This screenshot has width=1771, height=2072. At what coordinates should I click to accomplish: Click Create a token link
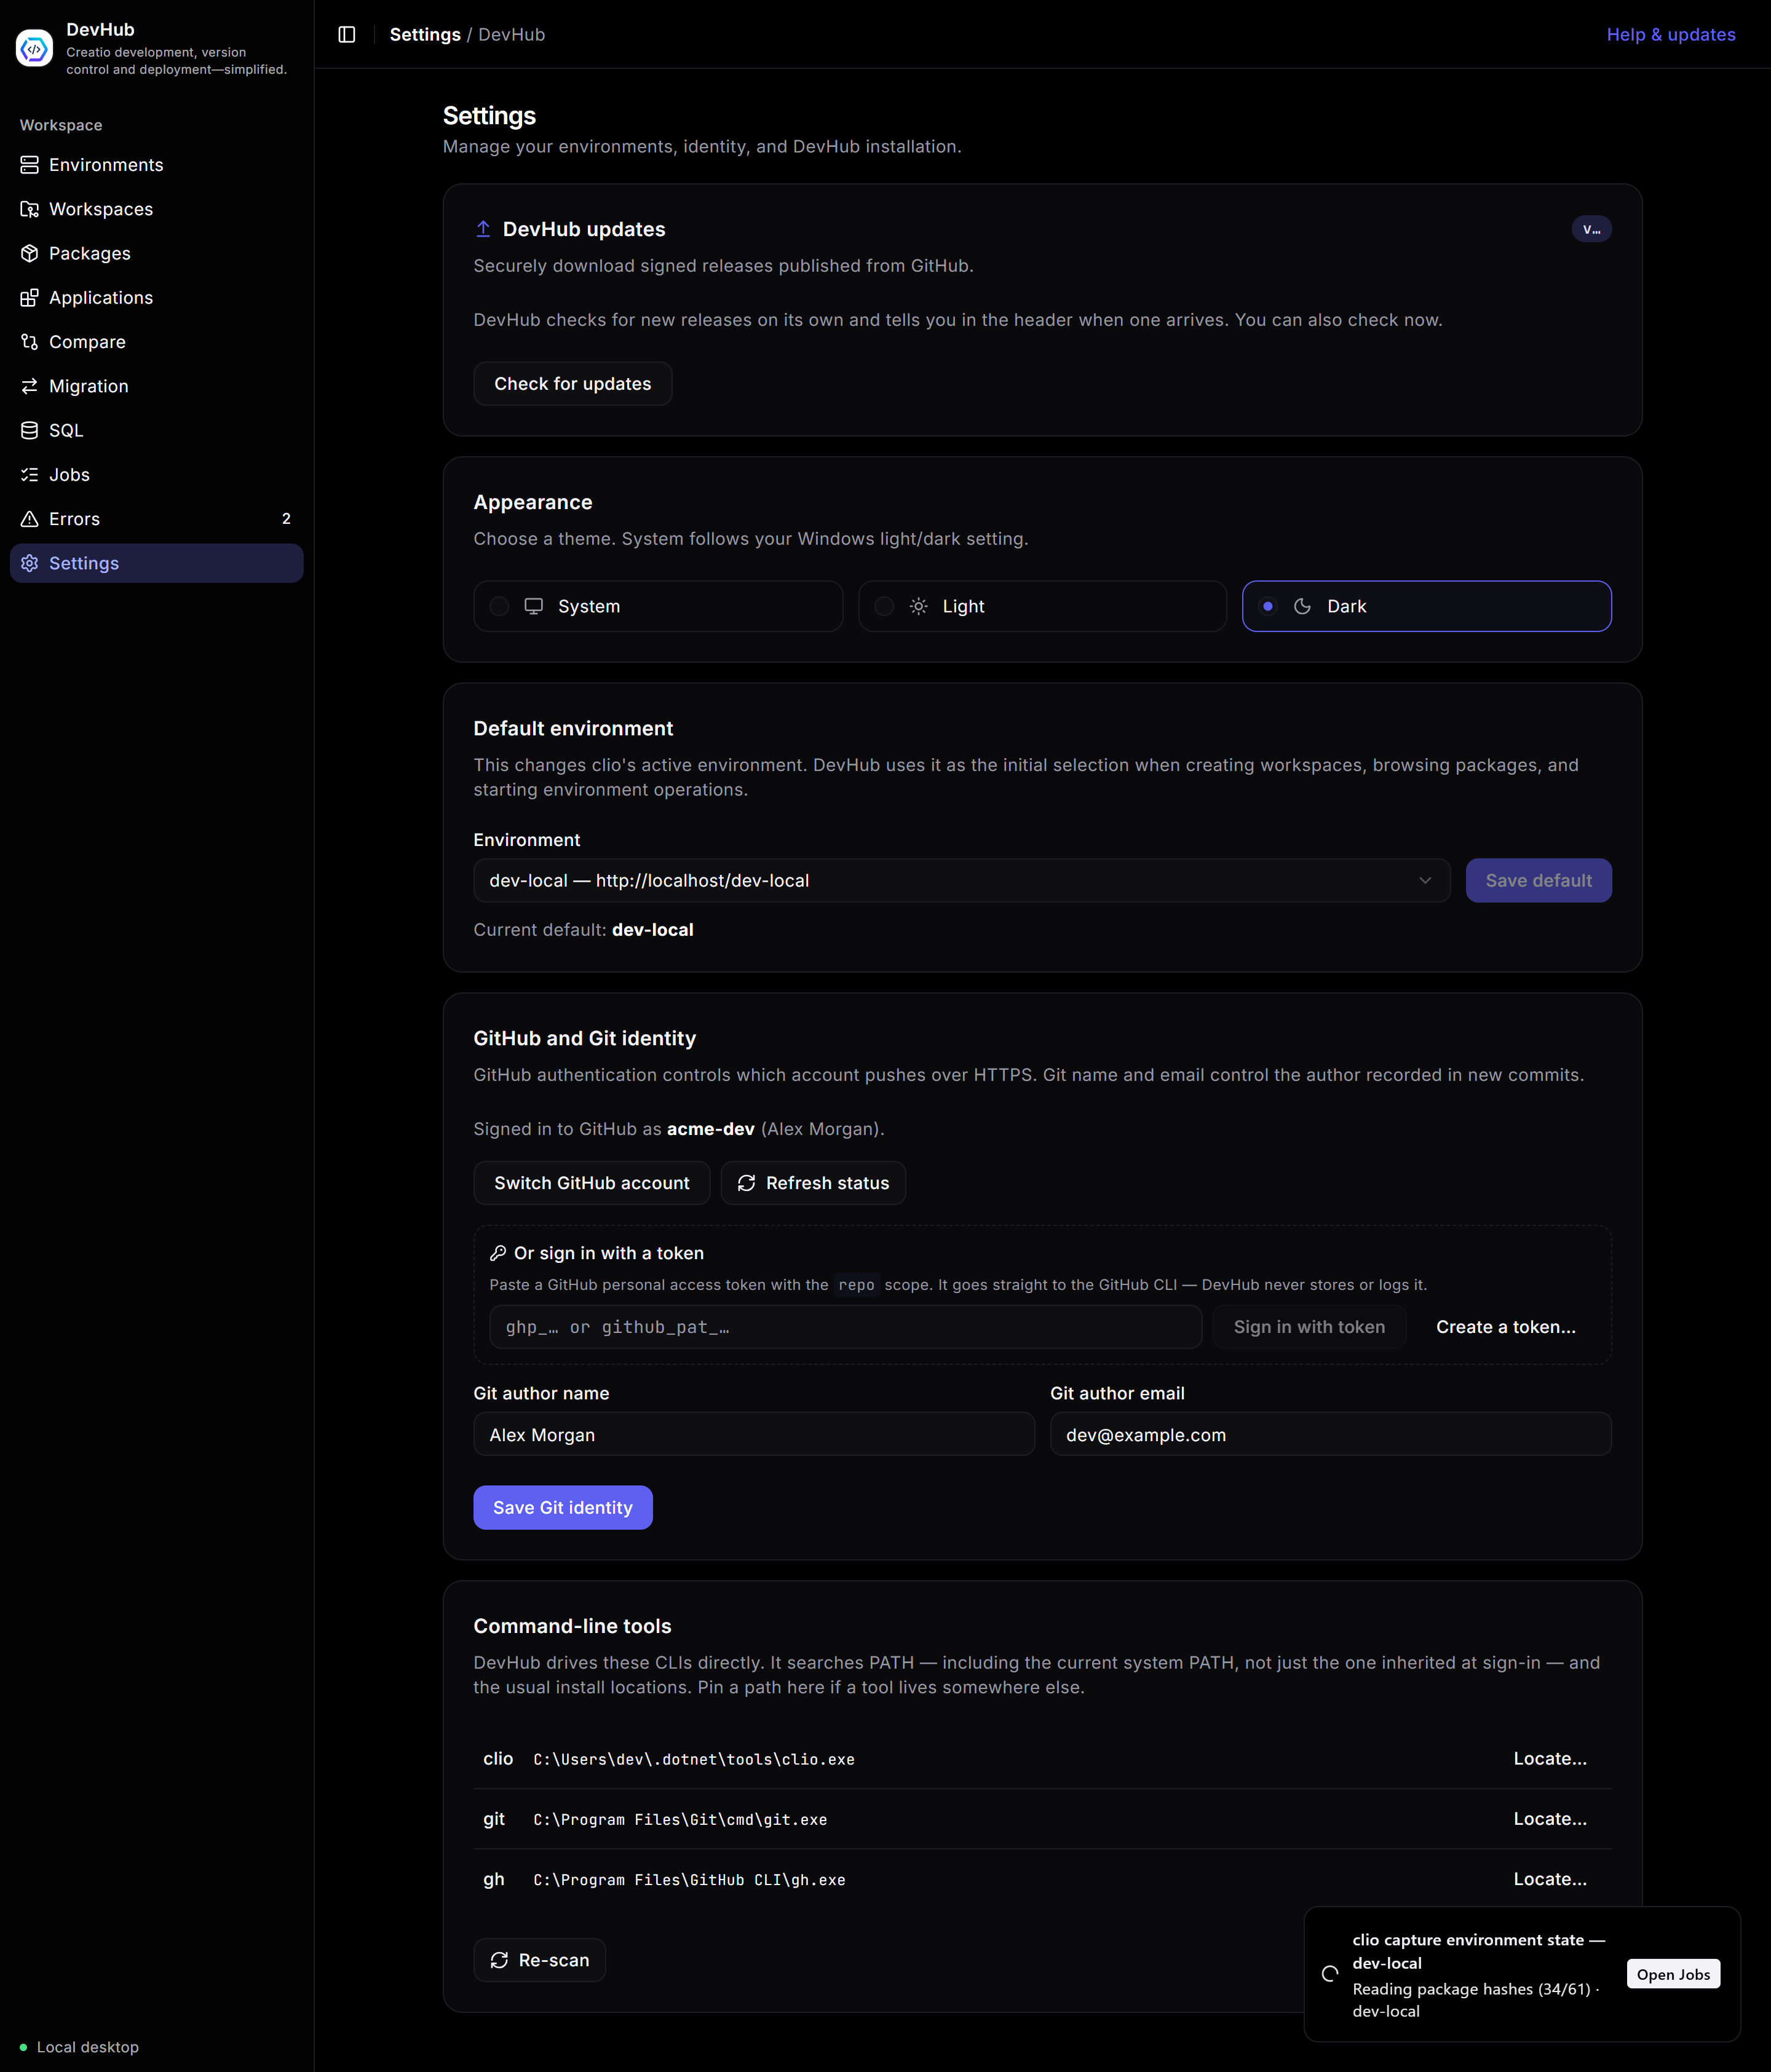coord(1505,1327)
